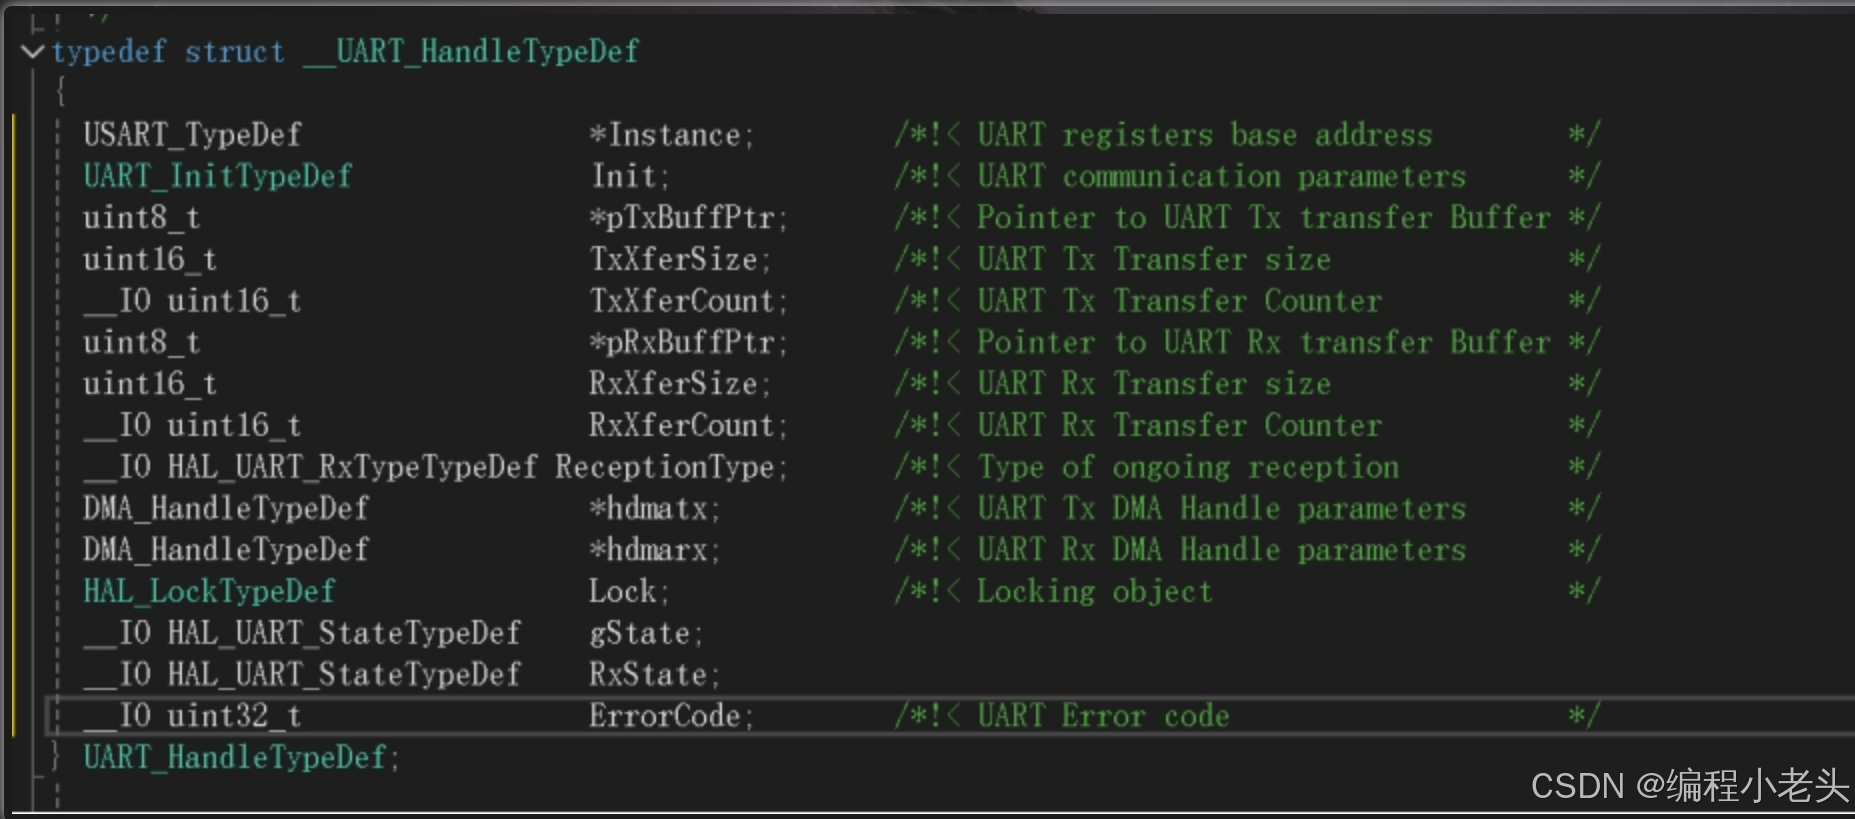
Task: Click the HAL_UART_RxTypeTypeDef type name
Action: click(x=352, y=467)
